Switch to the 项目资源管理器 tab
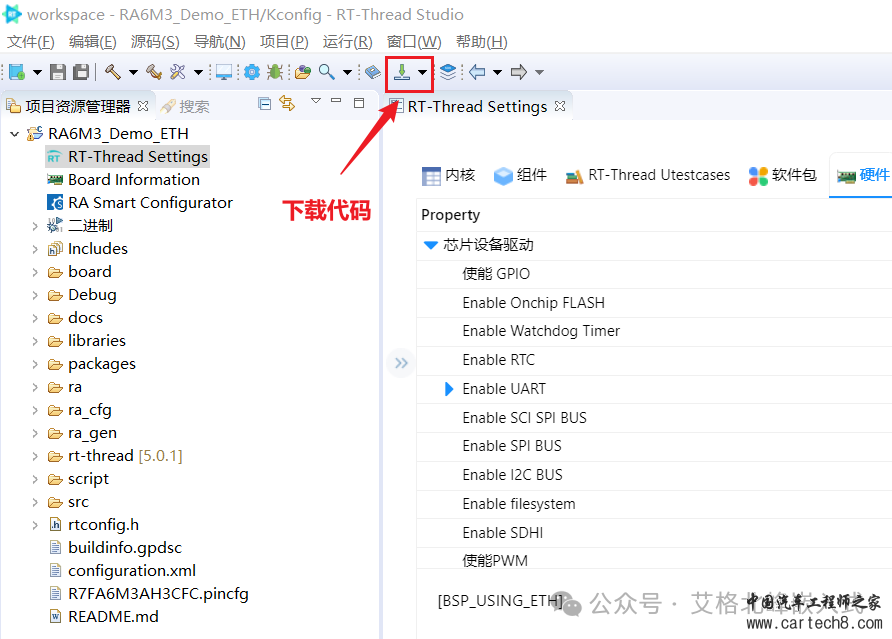 click(77, 106)
